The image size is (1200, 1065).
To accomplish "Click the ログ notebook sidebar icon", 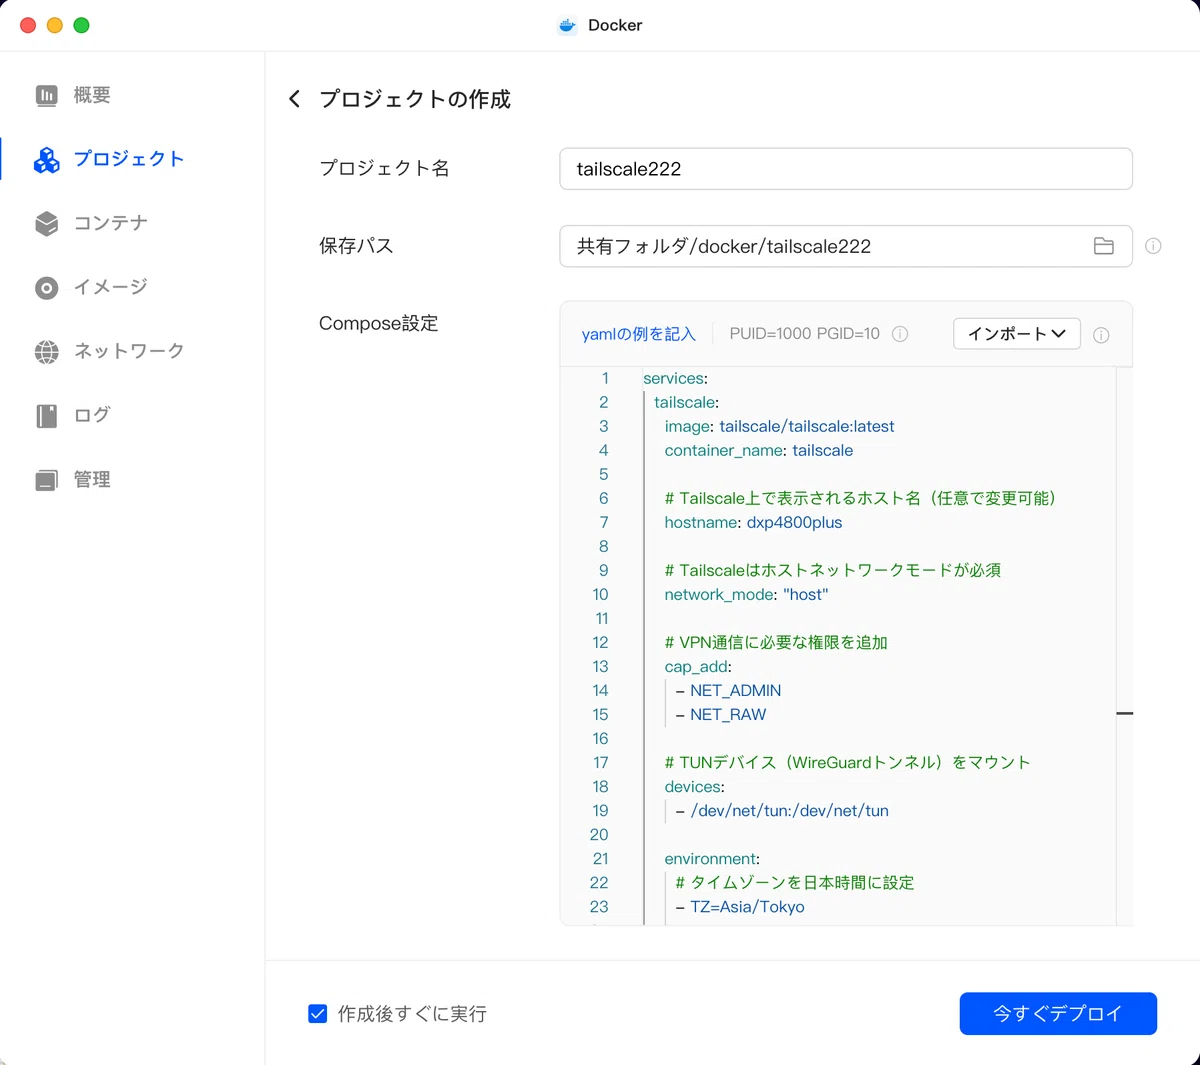I will click(47, 416).
